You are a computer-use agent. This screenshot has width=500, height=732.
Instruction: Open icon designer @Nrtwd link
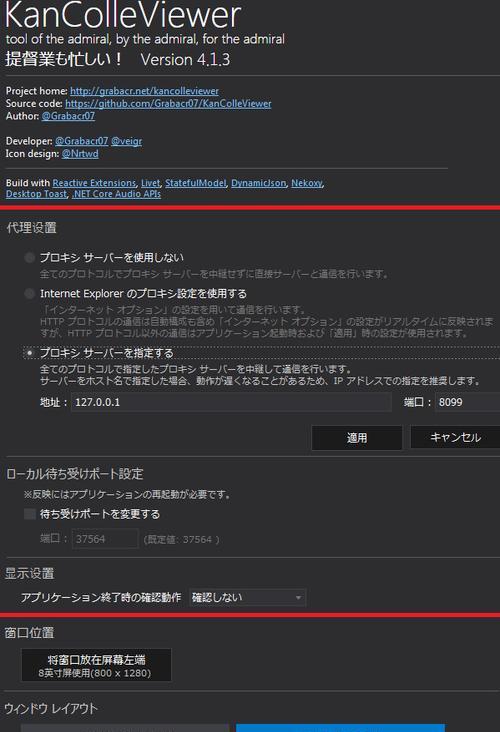(80, 154)
